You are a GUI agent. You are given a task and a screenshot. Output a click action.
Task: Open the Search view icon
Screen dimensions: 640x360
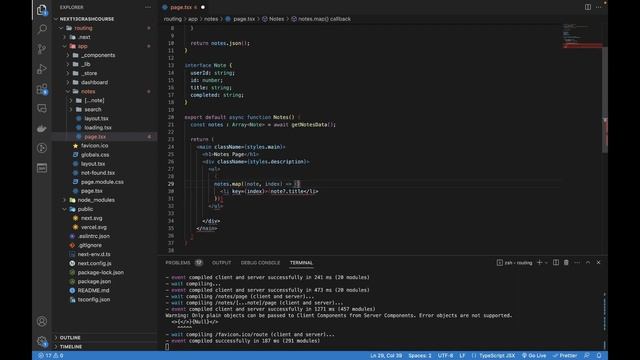(x=42, y=29)
